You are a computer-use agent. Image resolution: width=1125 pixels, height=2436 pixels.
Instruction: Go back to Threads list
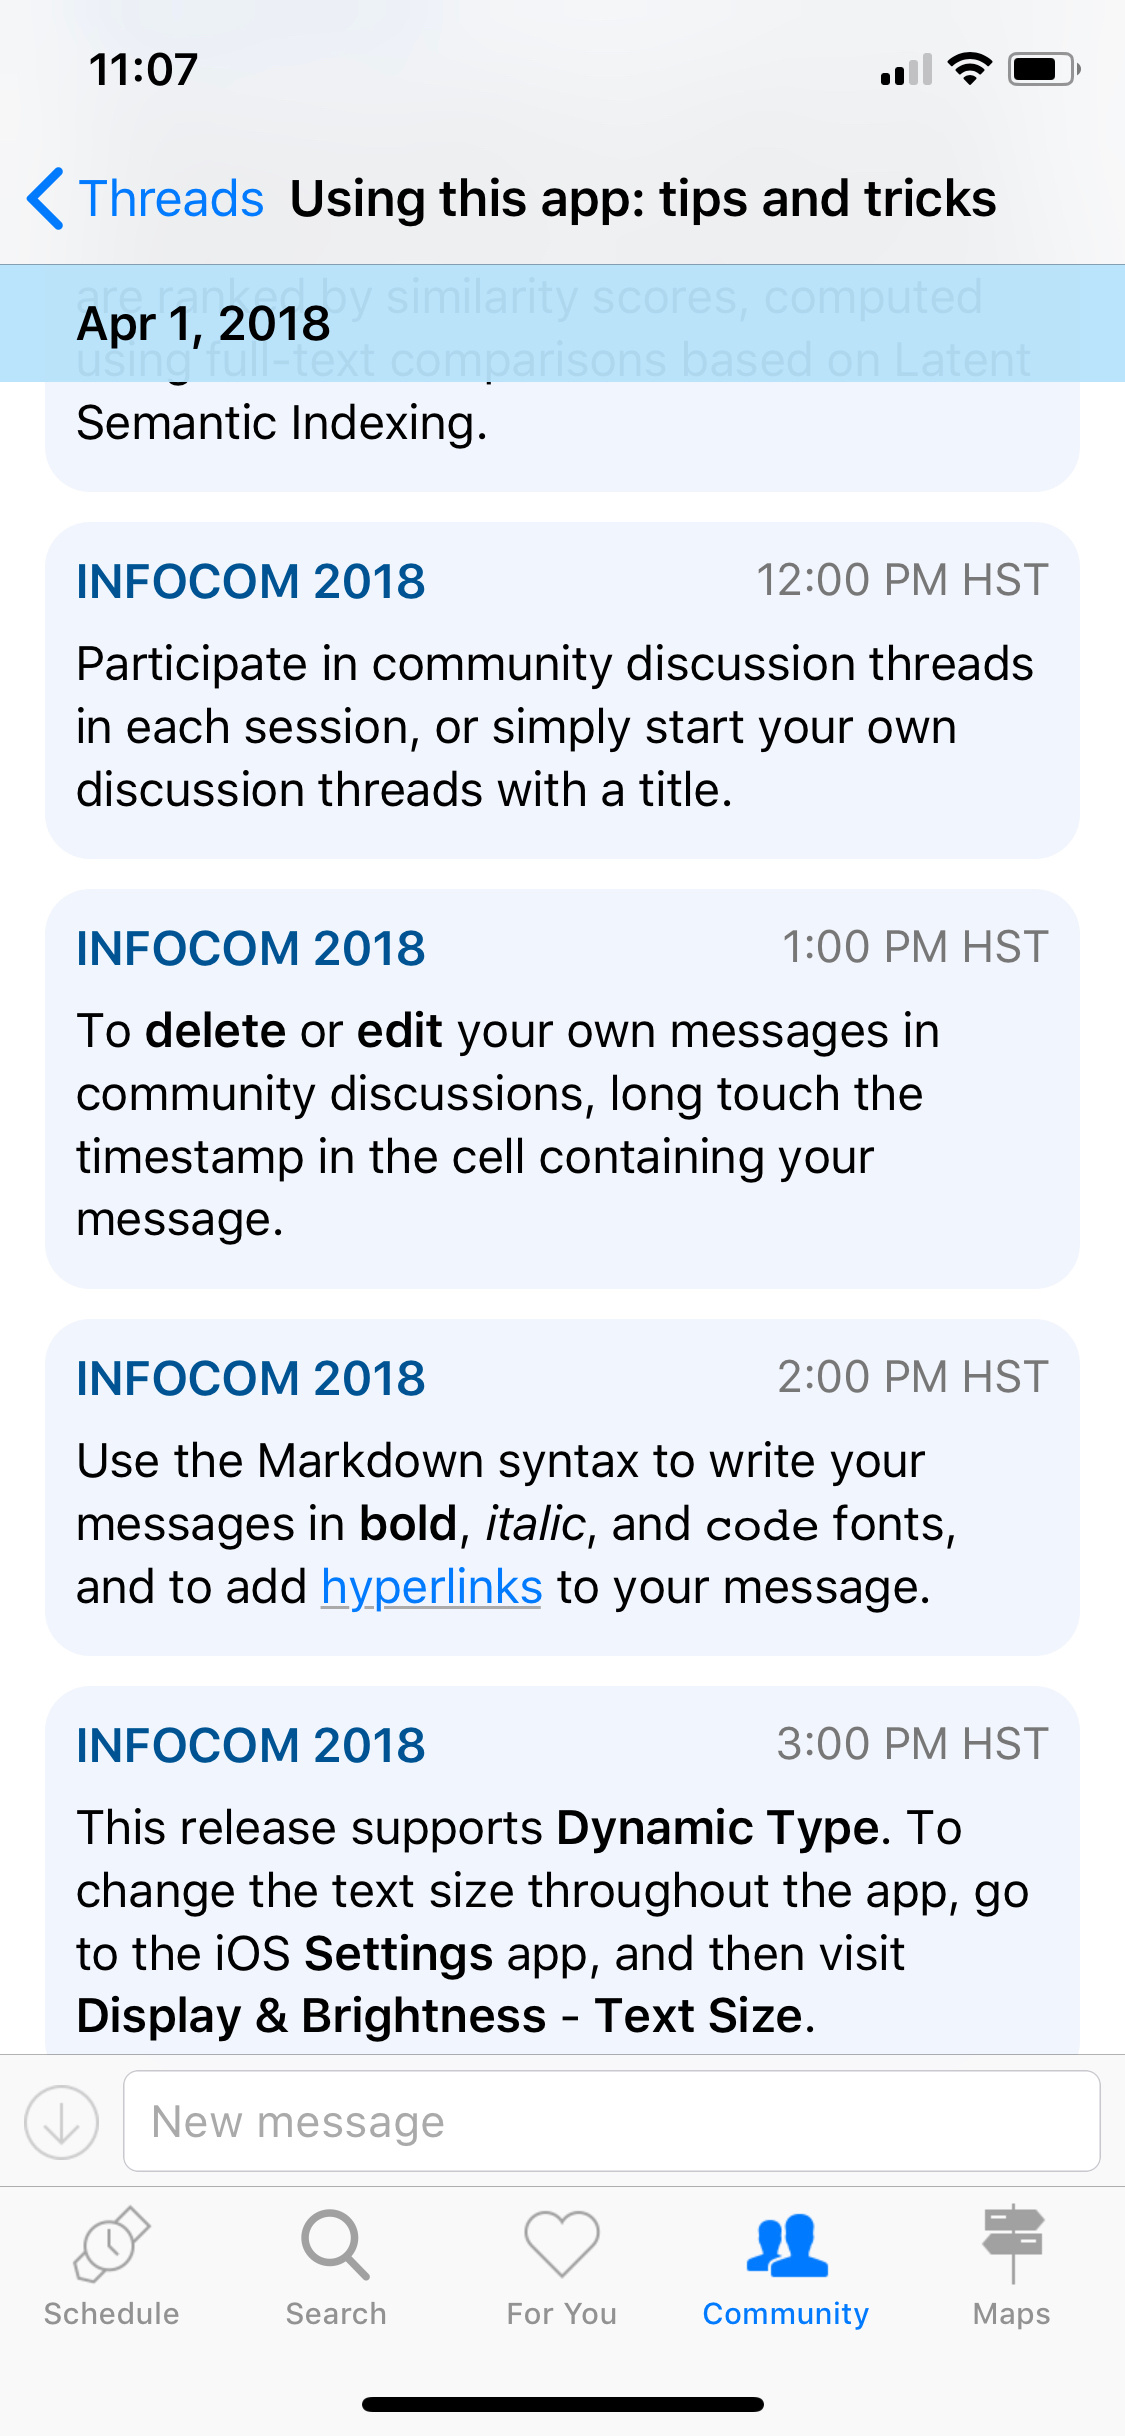[x=170, y=199]
